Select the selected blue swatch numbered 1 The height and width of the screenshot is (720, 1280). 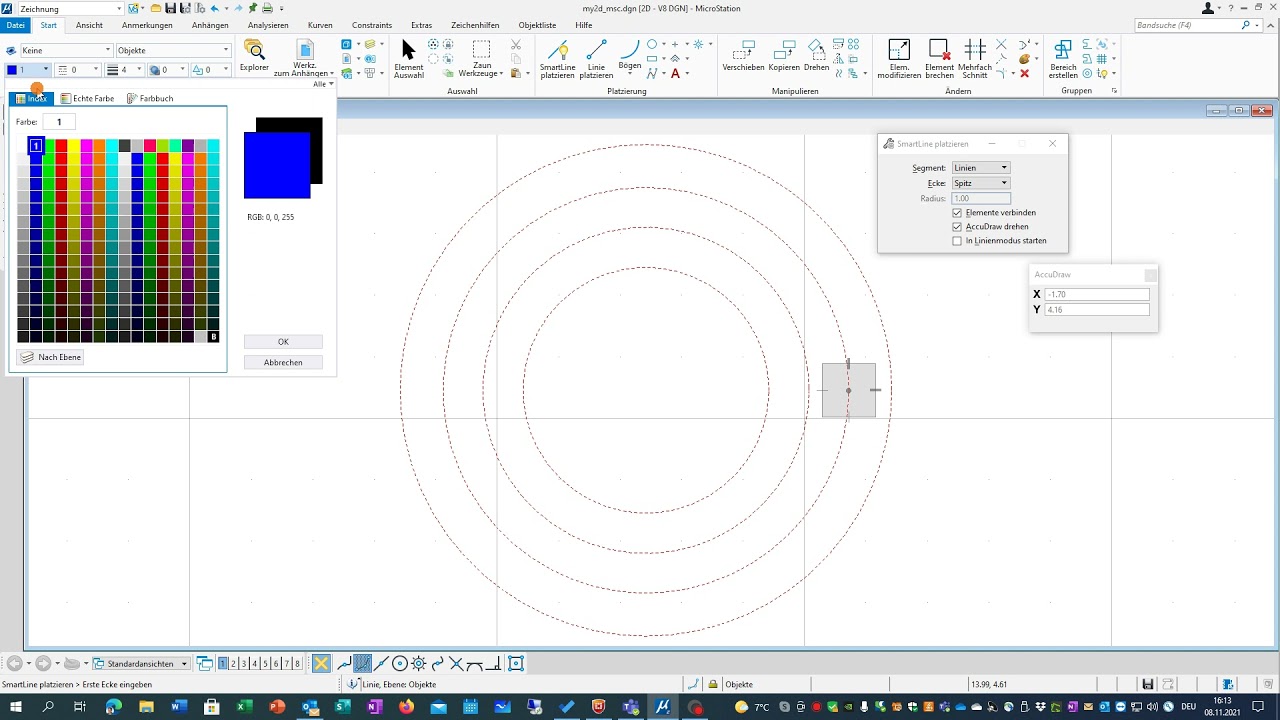[36, 146]
